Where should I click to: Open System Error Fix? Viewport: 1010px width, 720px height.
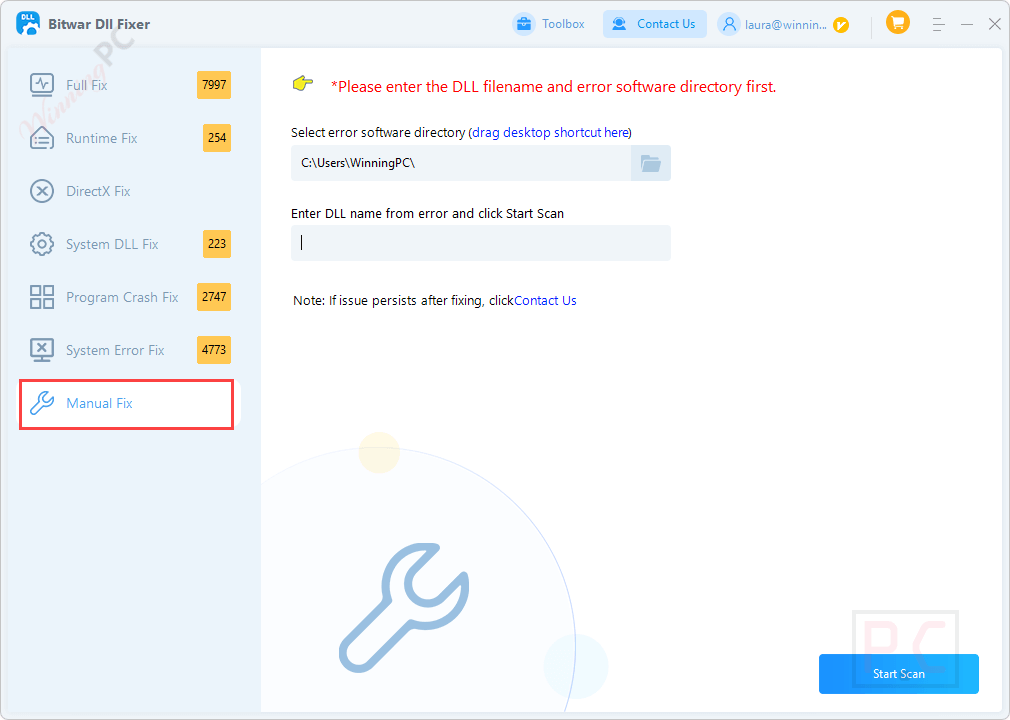click(41, 350)
